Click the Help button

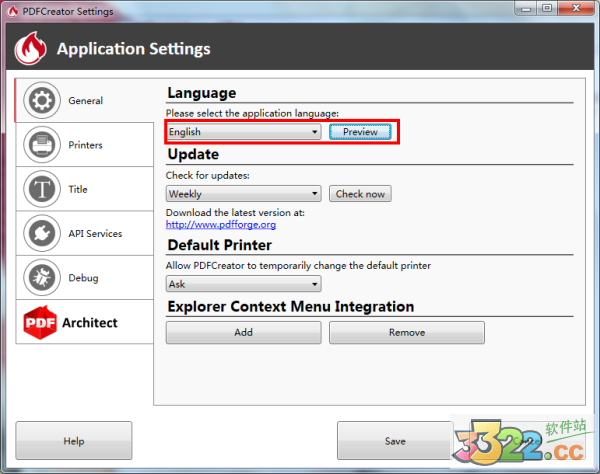(74, 441)
